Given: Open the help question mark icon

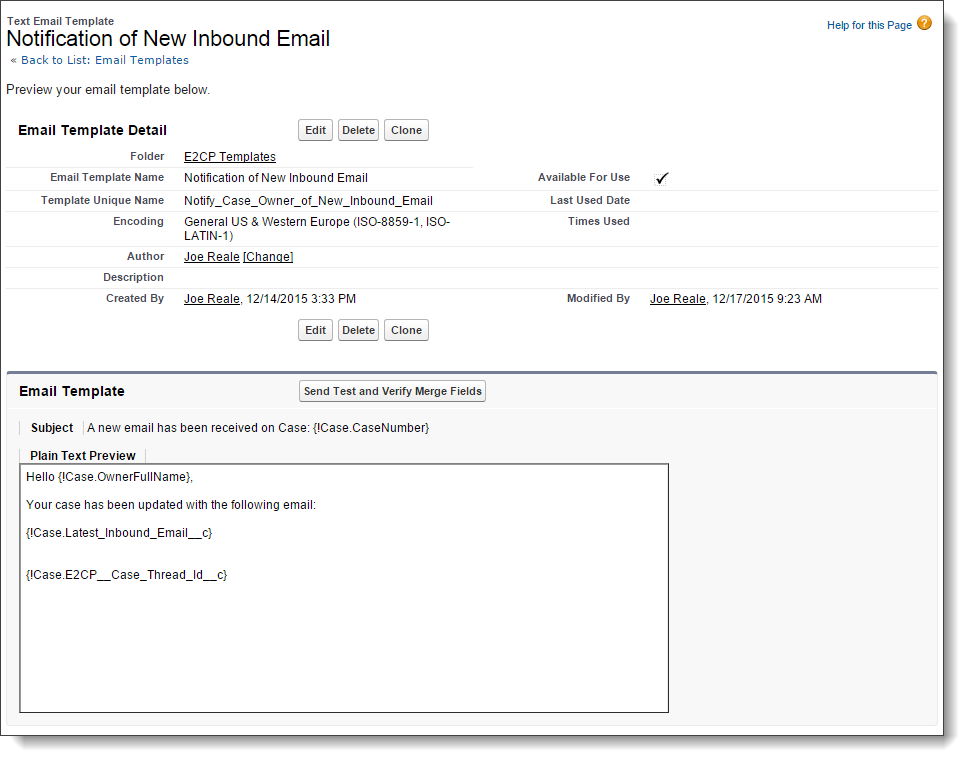Looking at the screenshot, I should (924, 23).
